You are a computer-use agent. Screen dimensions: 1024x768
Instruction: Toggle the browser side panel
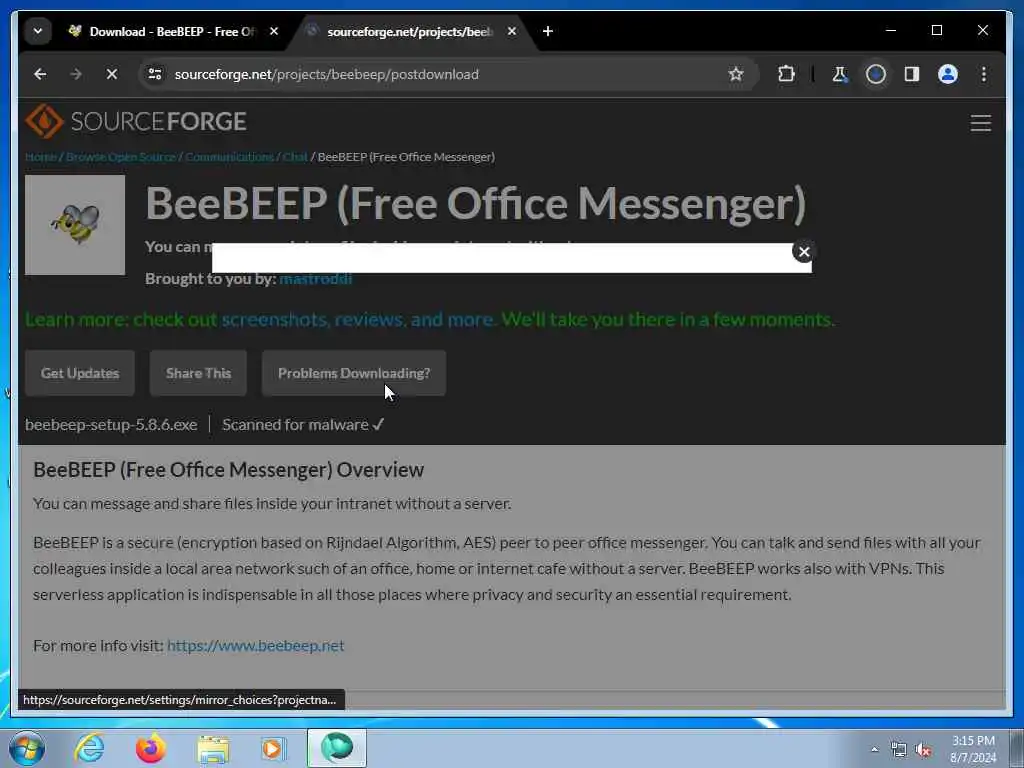pyautogui.click(x=912, y=74)
